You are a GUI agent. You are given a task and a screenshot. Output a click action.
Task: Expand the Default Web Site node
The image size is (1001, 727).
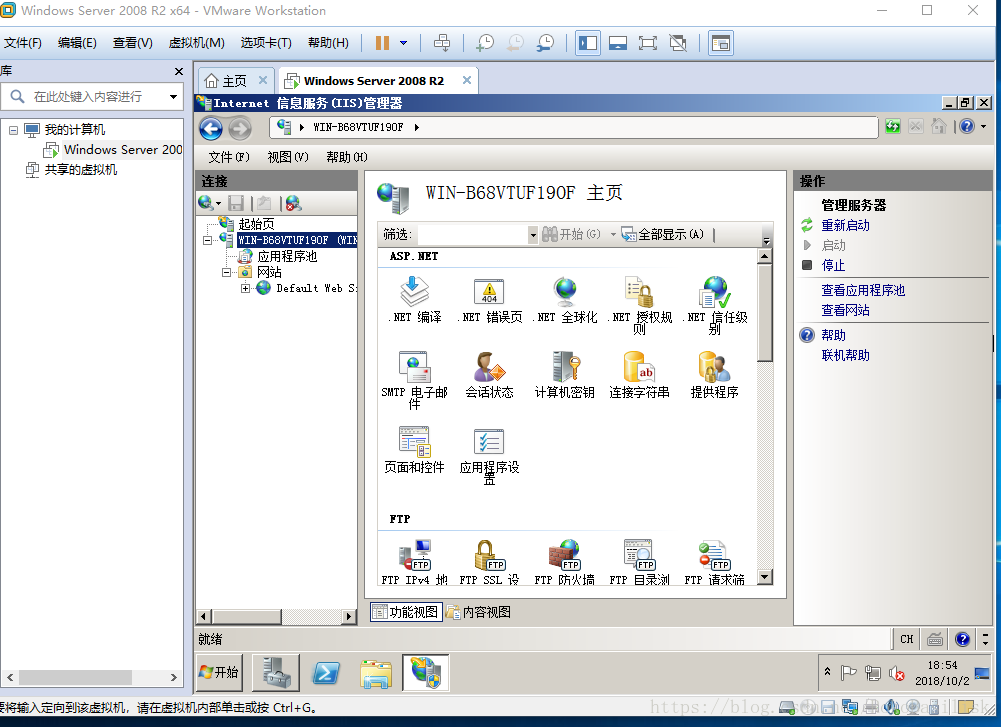point(246,289)
